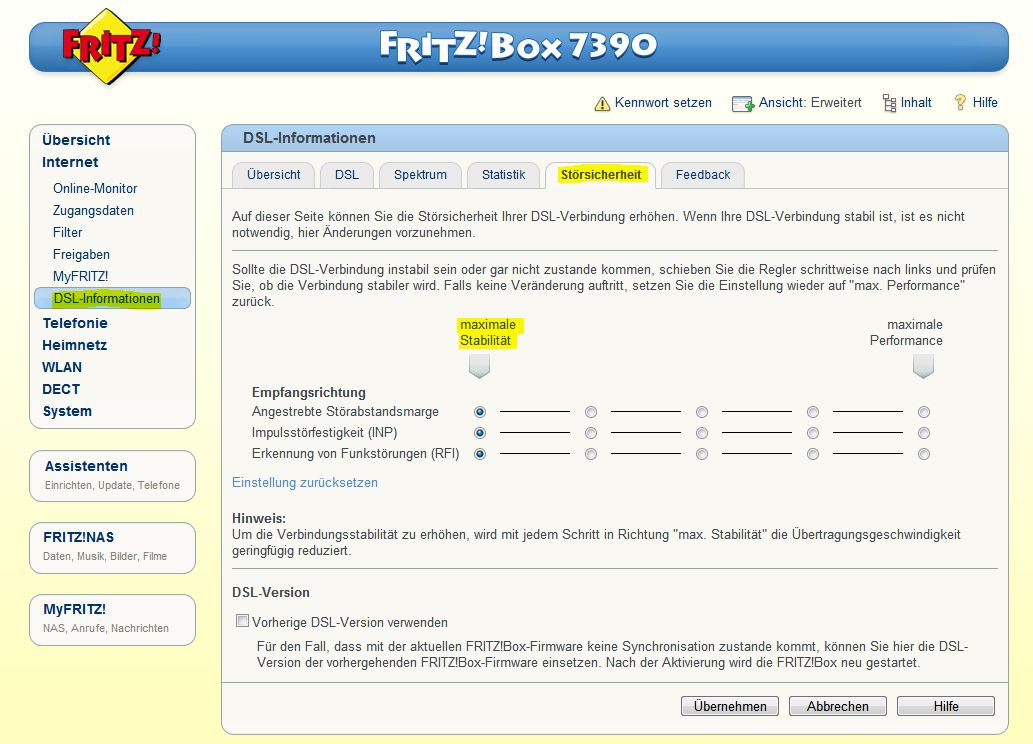
Task: Click the maximale Stabilität slider marker
Action: (479, 367)
